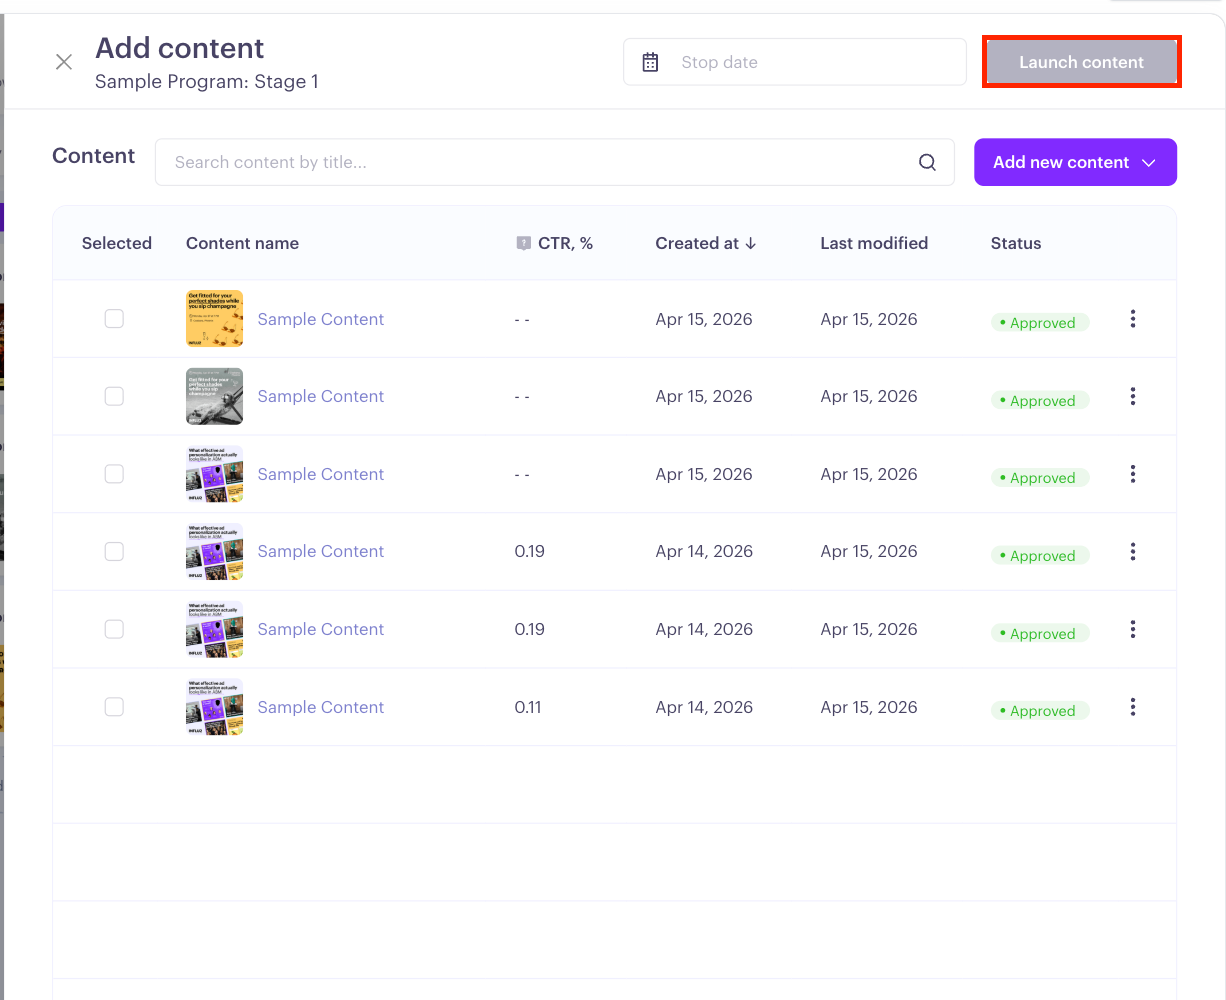Select the checkbox for the first Sample Content
This screenshot has height=1000, width=1226.
point(114,319)
